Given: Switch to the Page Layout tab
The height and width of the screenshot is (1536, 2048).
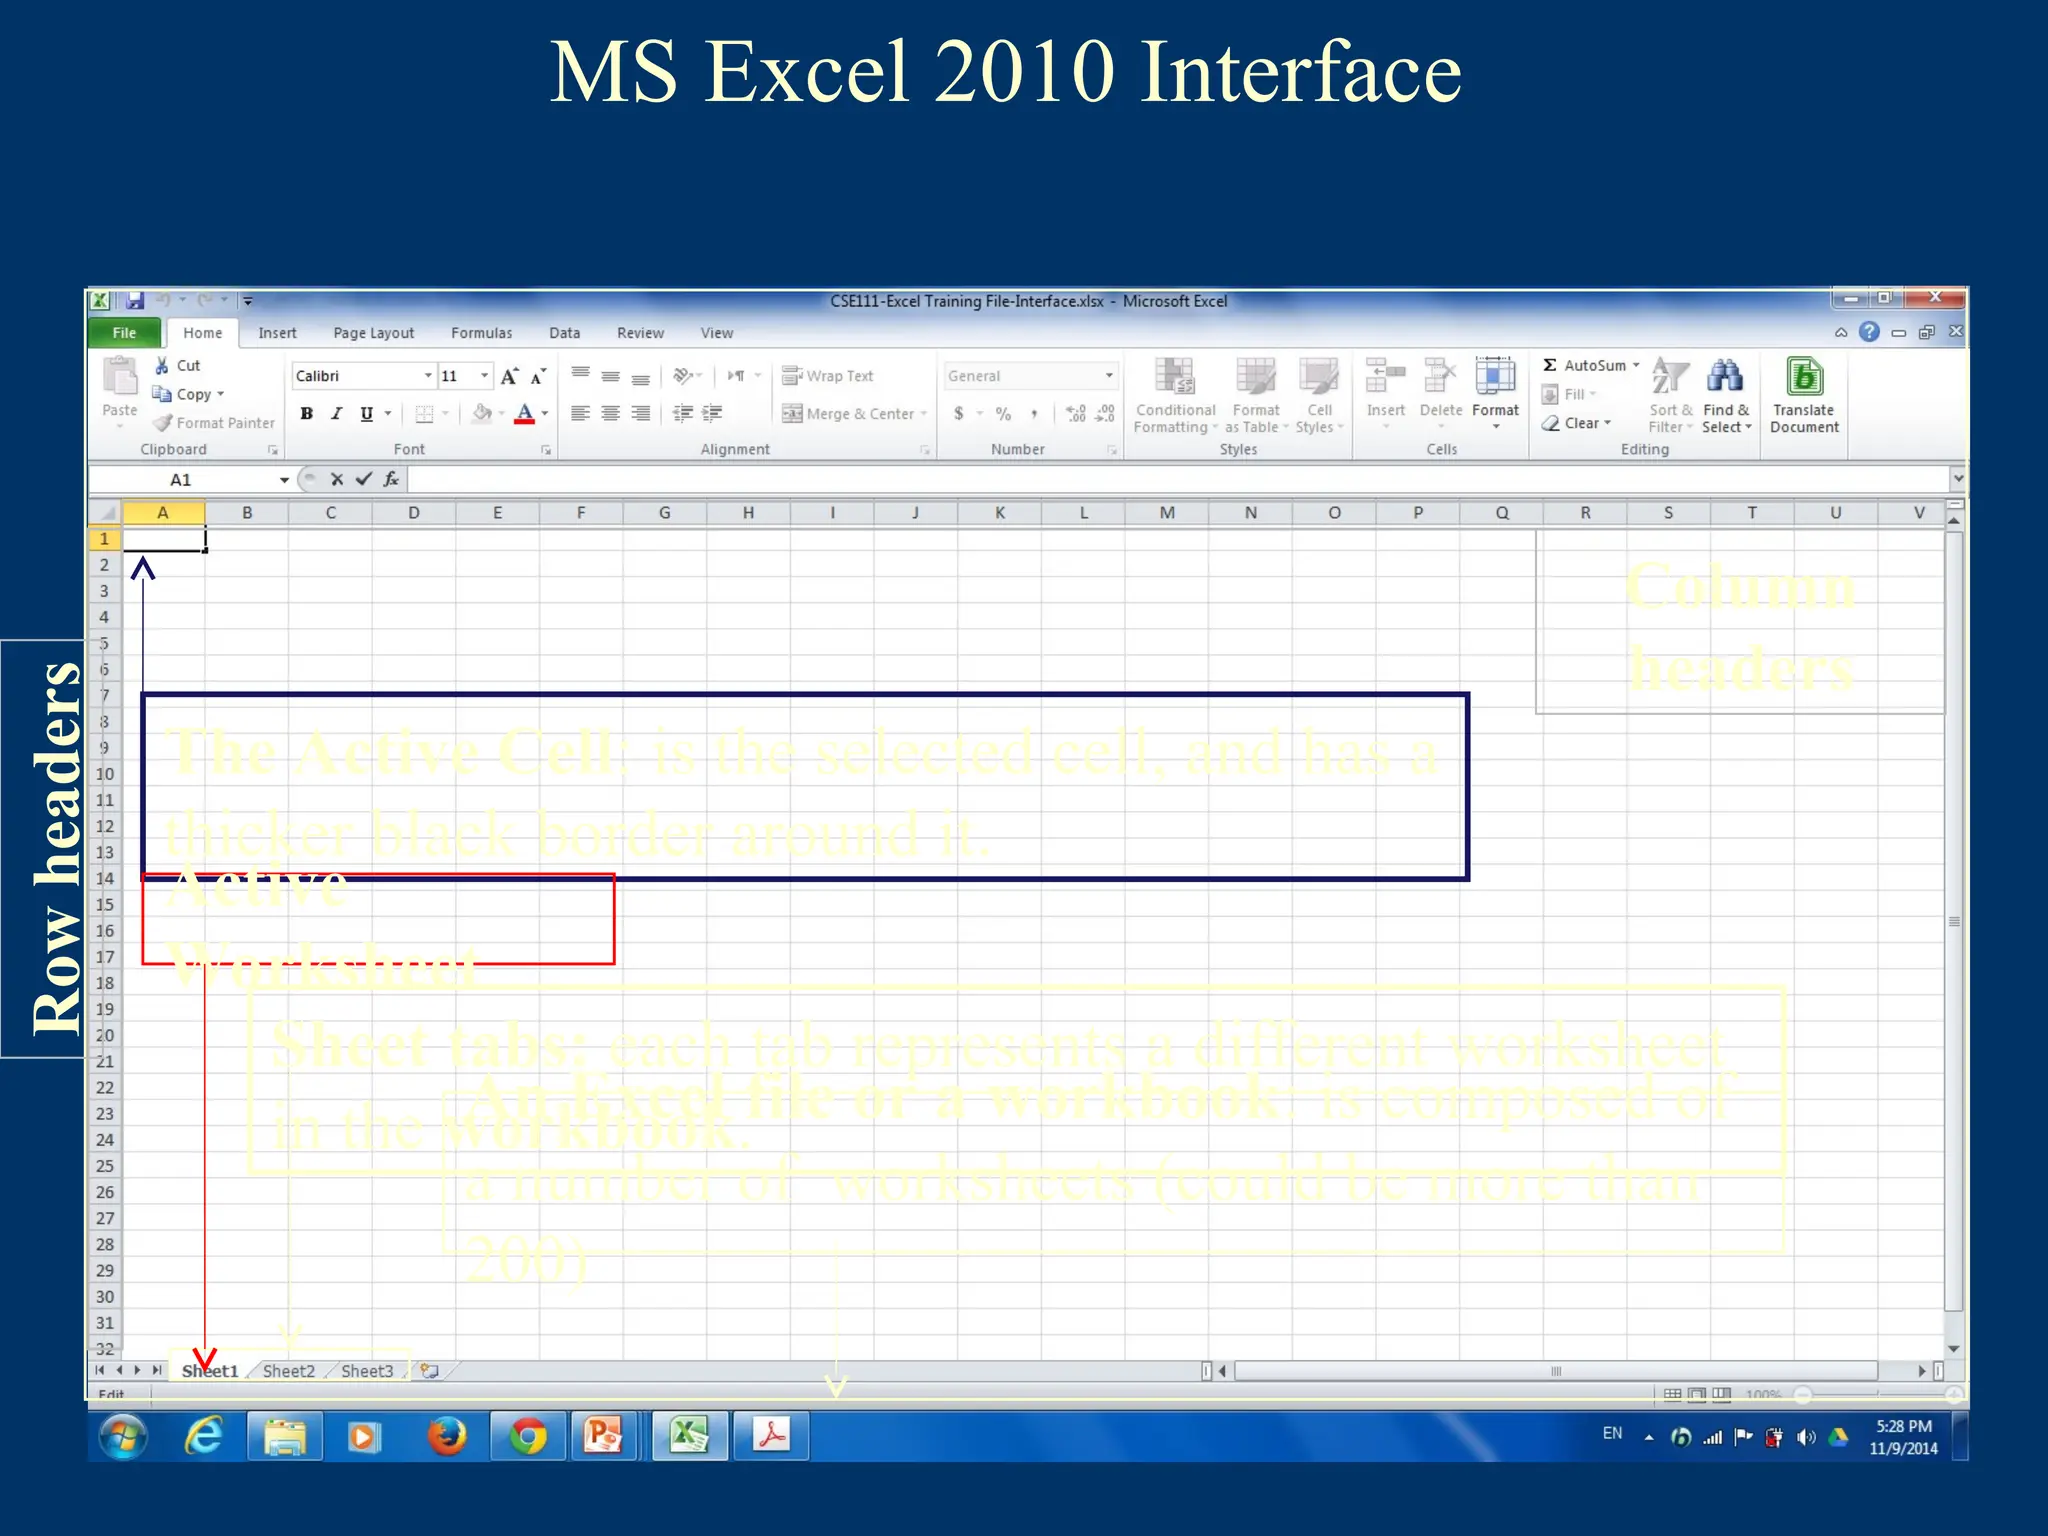Looking at the screenshot, I should pos(373,333).
